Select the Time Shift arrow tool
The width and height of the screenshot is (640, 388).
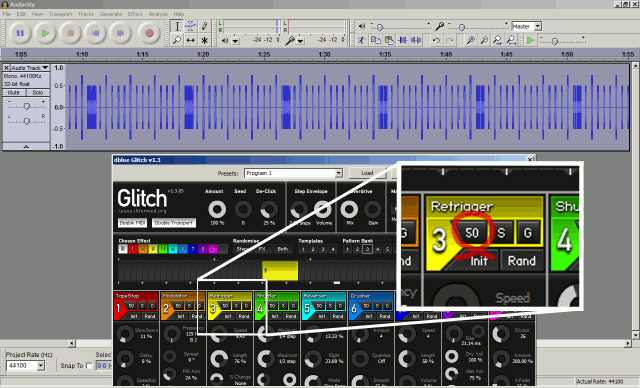coord(191,40)
